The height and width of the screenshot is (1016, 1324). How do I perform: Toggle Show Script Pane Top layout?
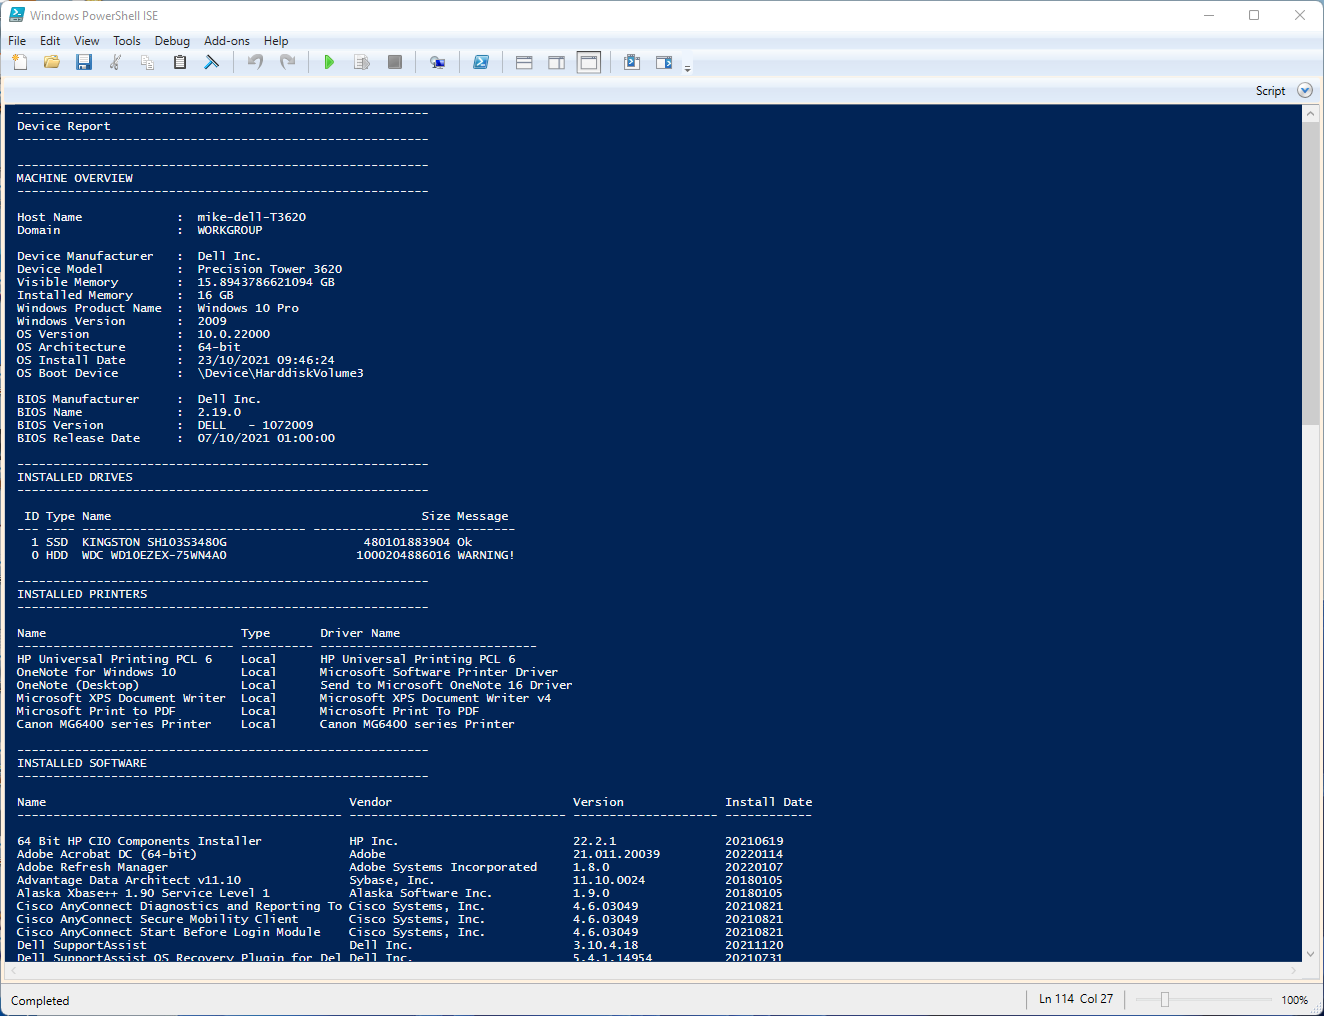click(524, 62)
